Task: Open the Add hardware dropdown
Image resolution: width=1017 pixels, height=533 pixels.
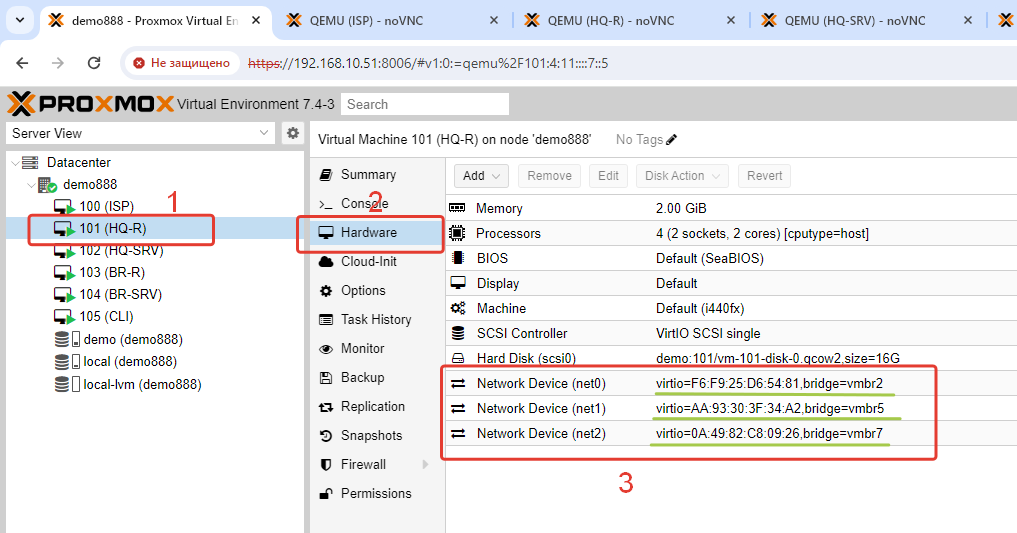Action: coord(481,176)
